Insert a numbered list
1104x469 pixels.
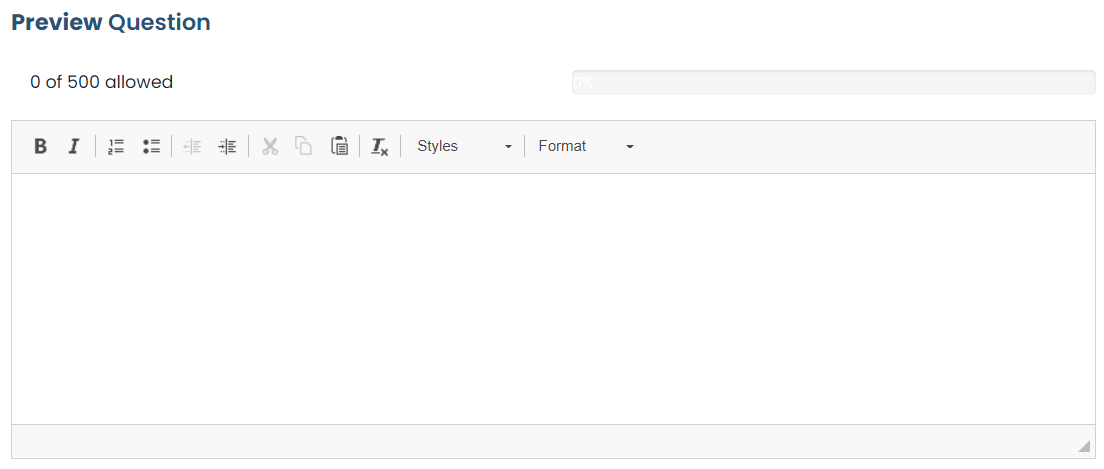tap(116, 146)
